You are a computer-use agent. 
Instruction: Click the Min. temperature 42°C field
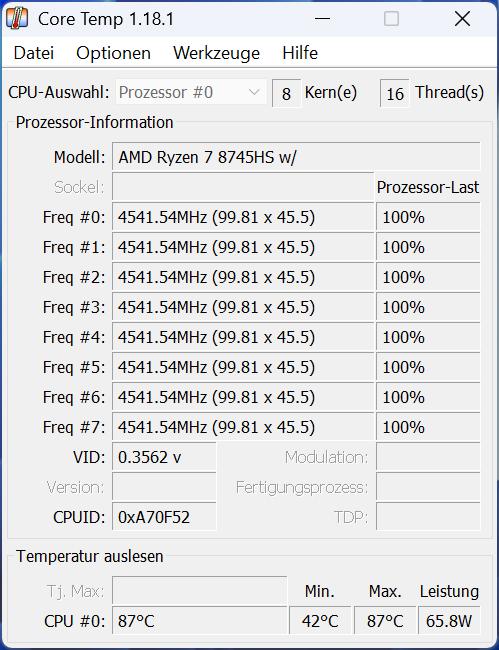tap(320, 621)
